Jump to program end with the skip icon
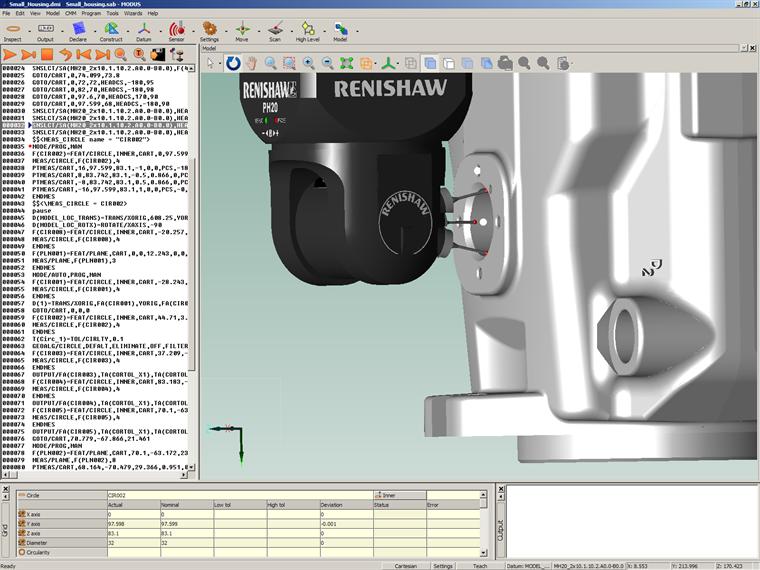 (102, 55)
